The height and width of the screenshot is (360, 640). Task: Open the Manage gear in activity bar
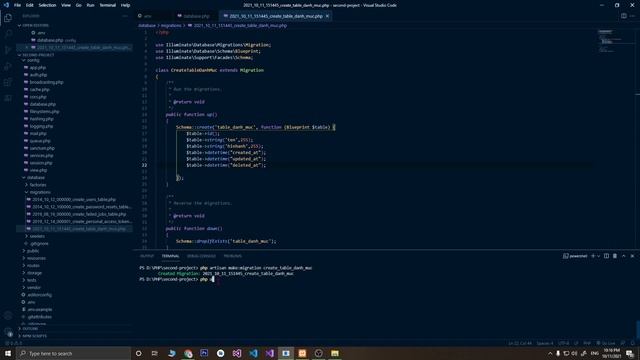(8, 332)
